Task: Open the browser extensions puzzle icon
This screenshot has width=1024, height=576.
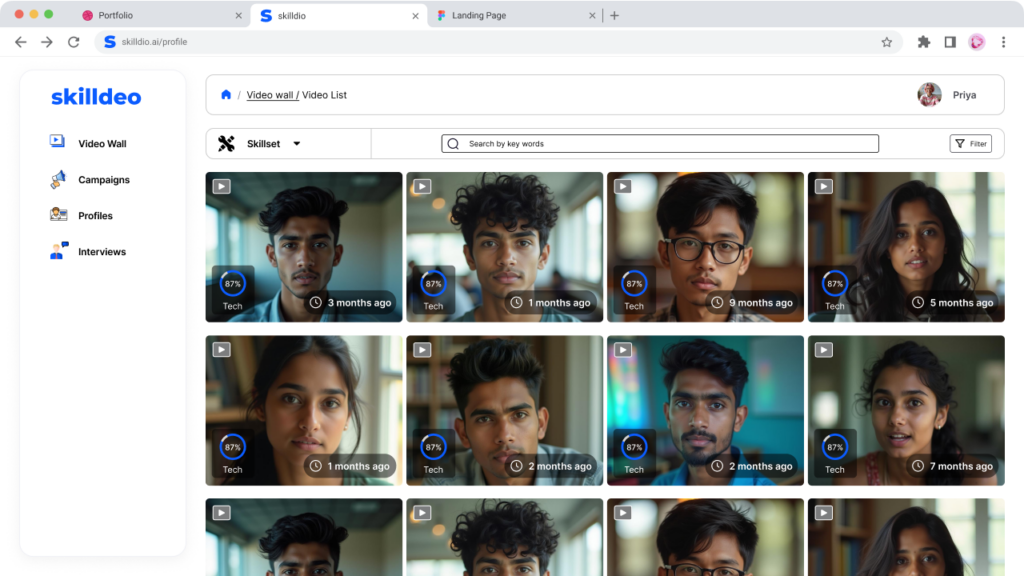Action: click(x=923, y=42)
